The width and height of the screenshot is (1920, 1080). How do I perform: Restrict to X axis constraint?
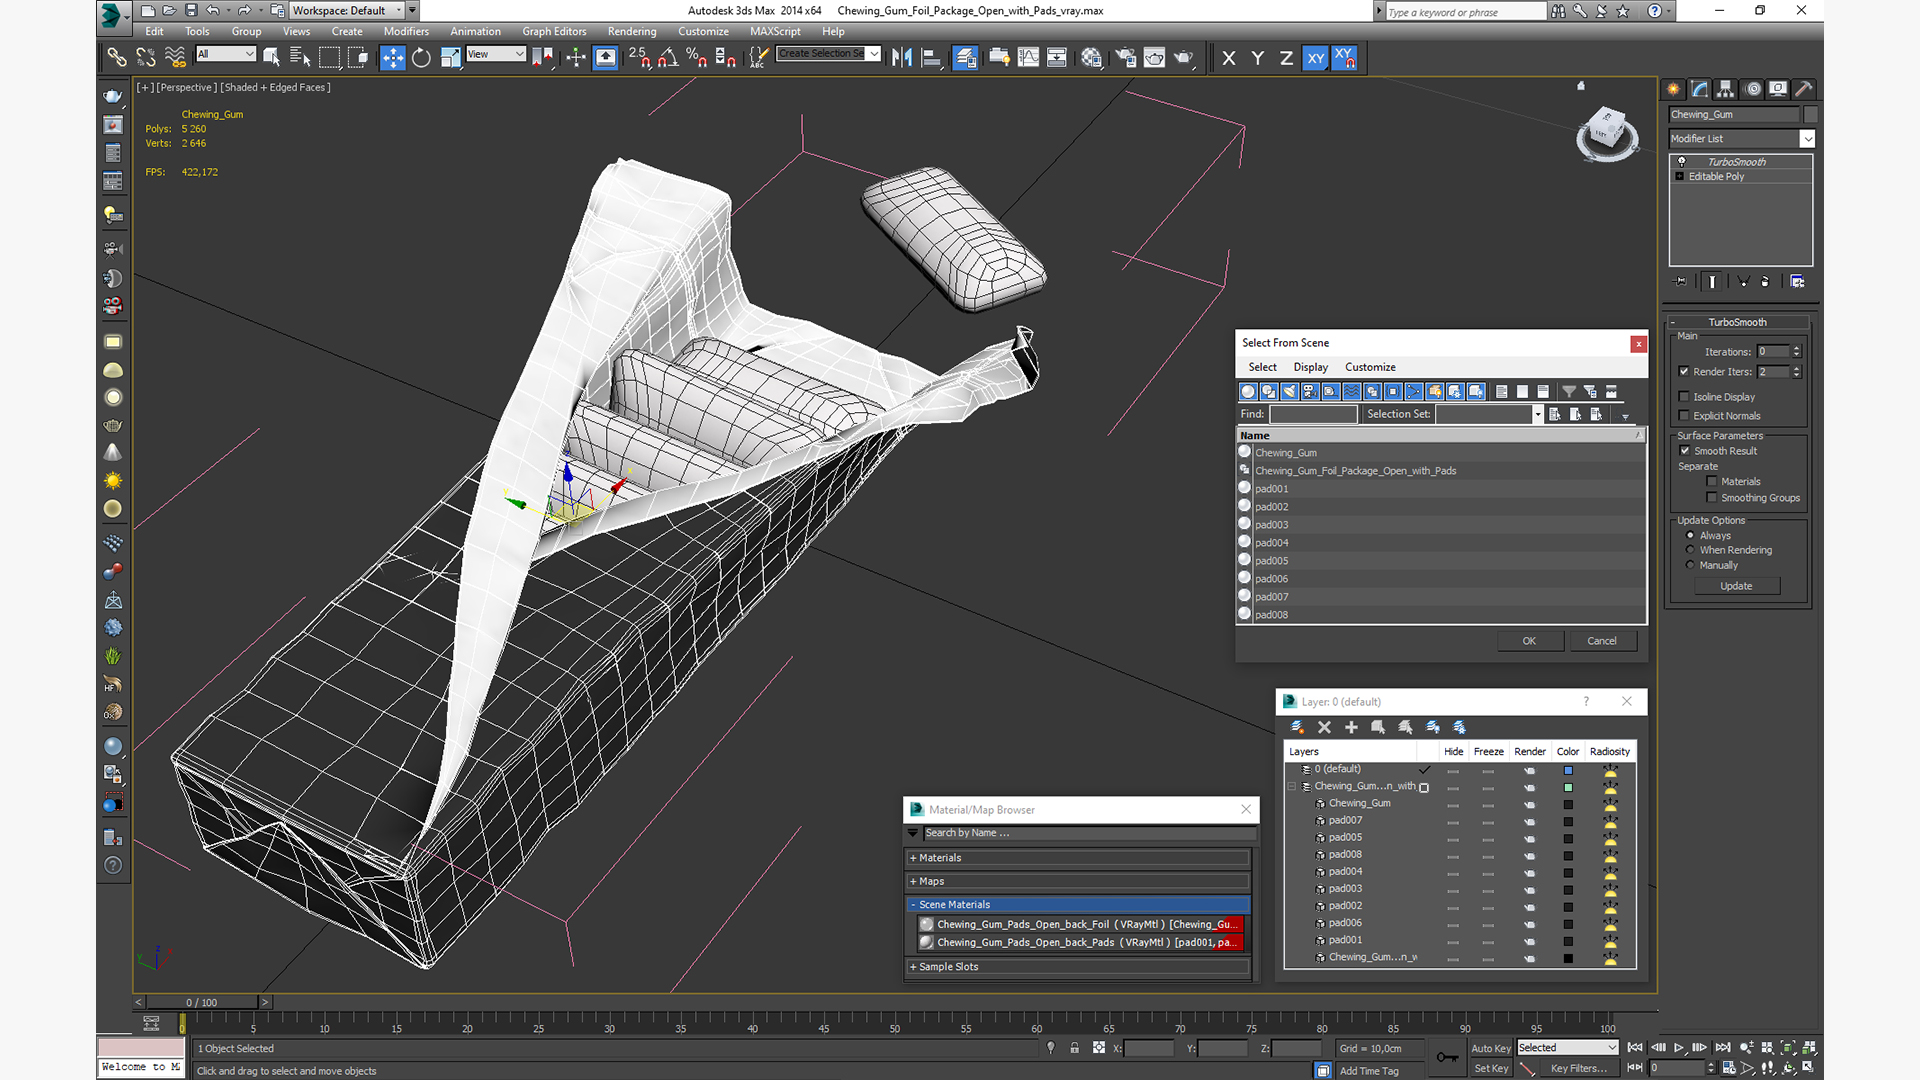[1229, 58]
